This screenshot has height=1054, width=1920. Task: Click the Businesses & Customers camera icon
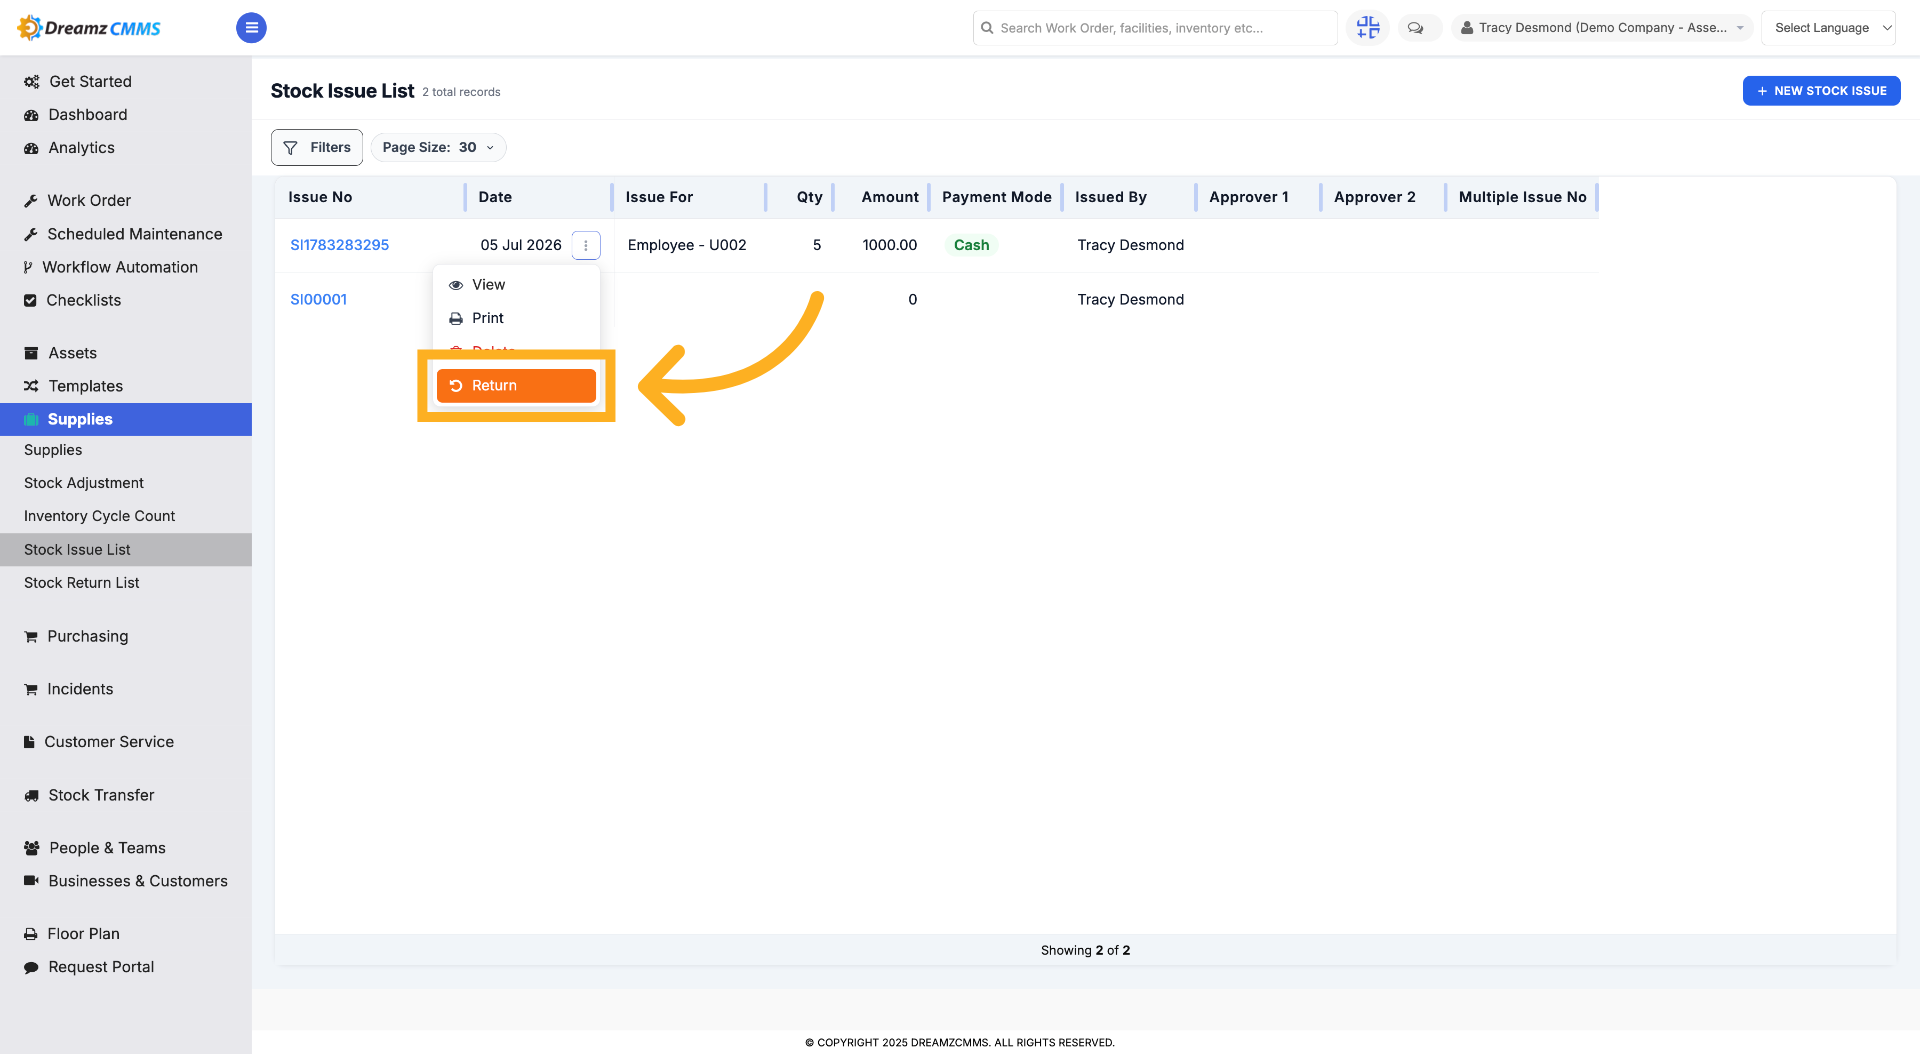31,881
